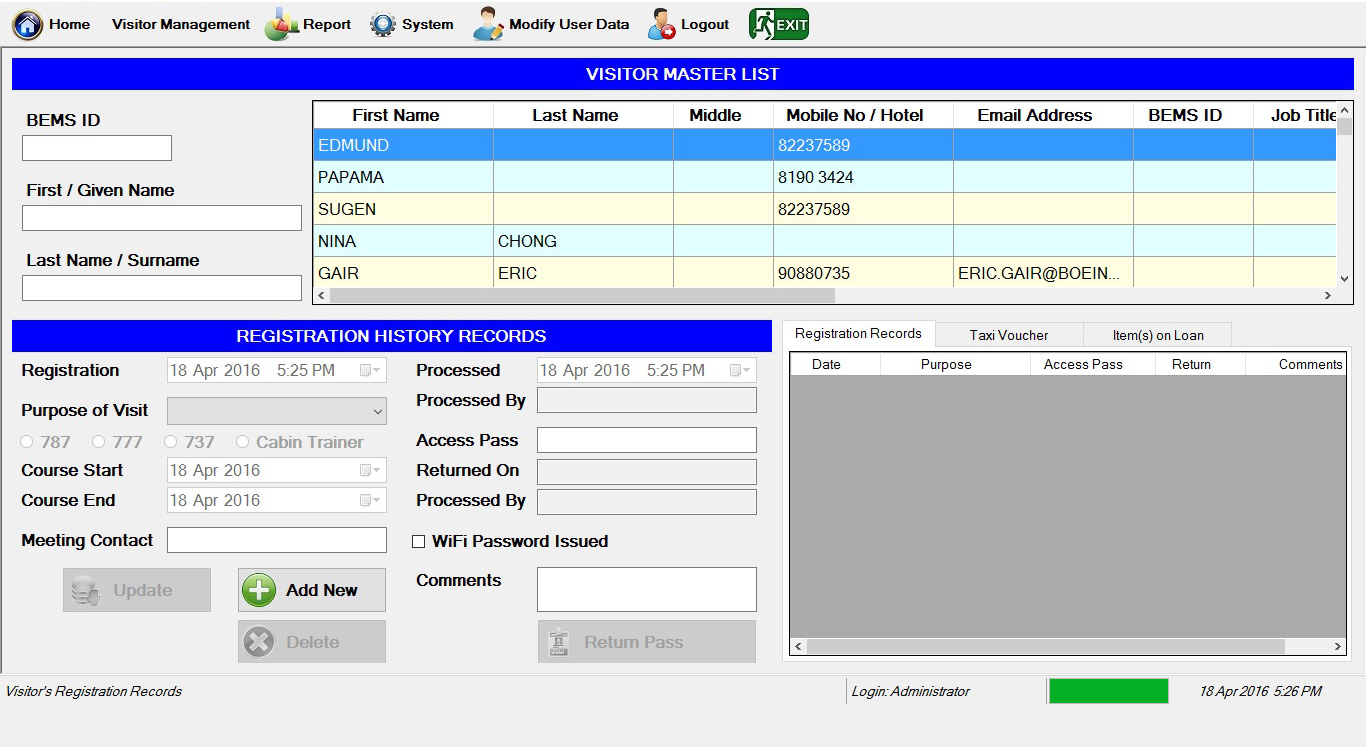Open the Visitor Management menu

coord(179,25)
